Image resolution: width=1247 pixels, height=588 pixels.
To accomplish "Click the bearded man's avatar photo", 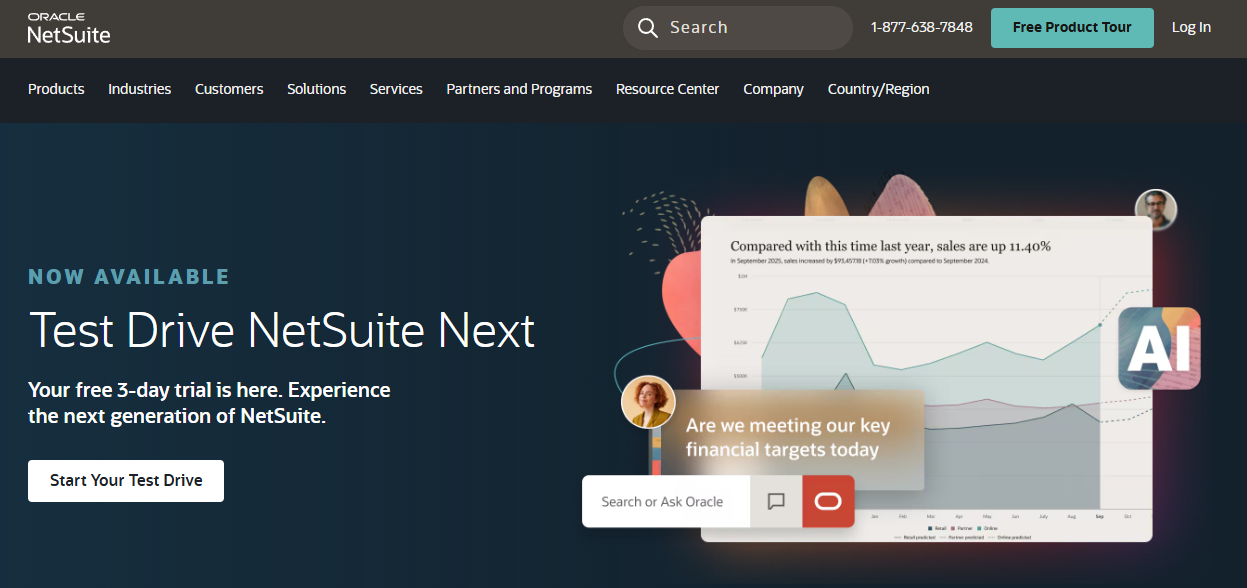I will coord(1156,209).
